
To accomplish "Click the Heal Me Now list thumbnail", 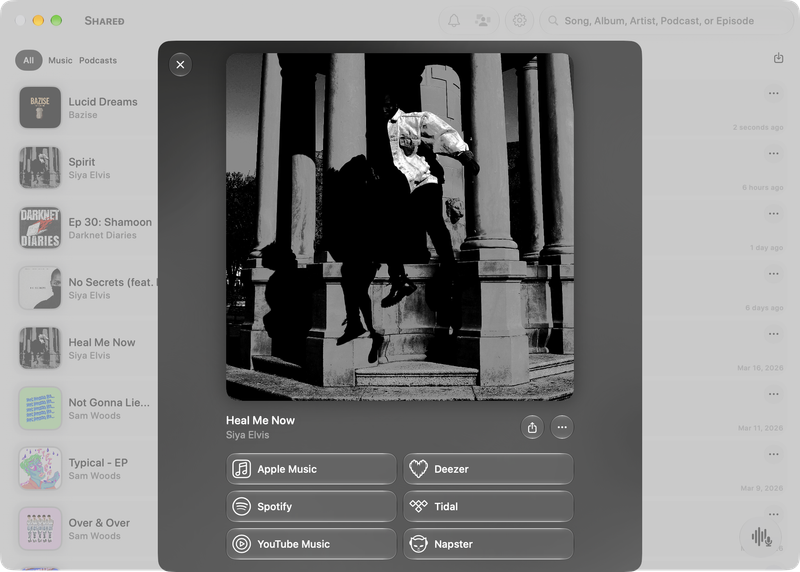I will 40,348.
